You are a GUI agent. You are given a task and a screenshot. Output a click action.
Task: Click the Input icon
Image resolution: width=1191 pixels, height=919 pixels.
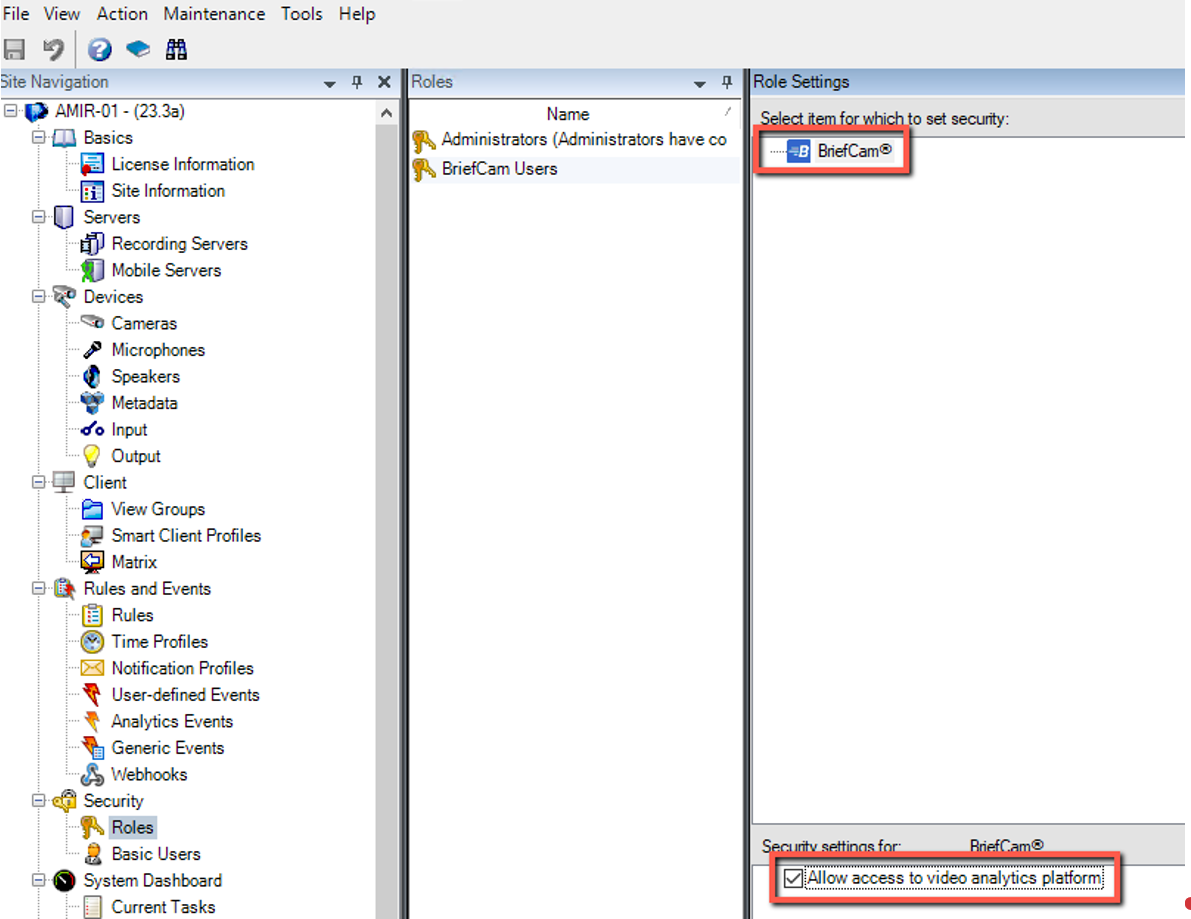pyautogui.click(x=92, y=429)
